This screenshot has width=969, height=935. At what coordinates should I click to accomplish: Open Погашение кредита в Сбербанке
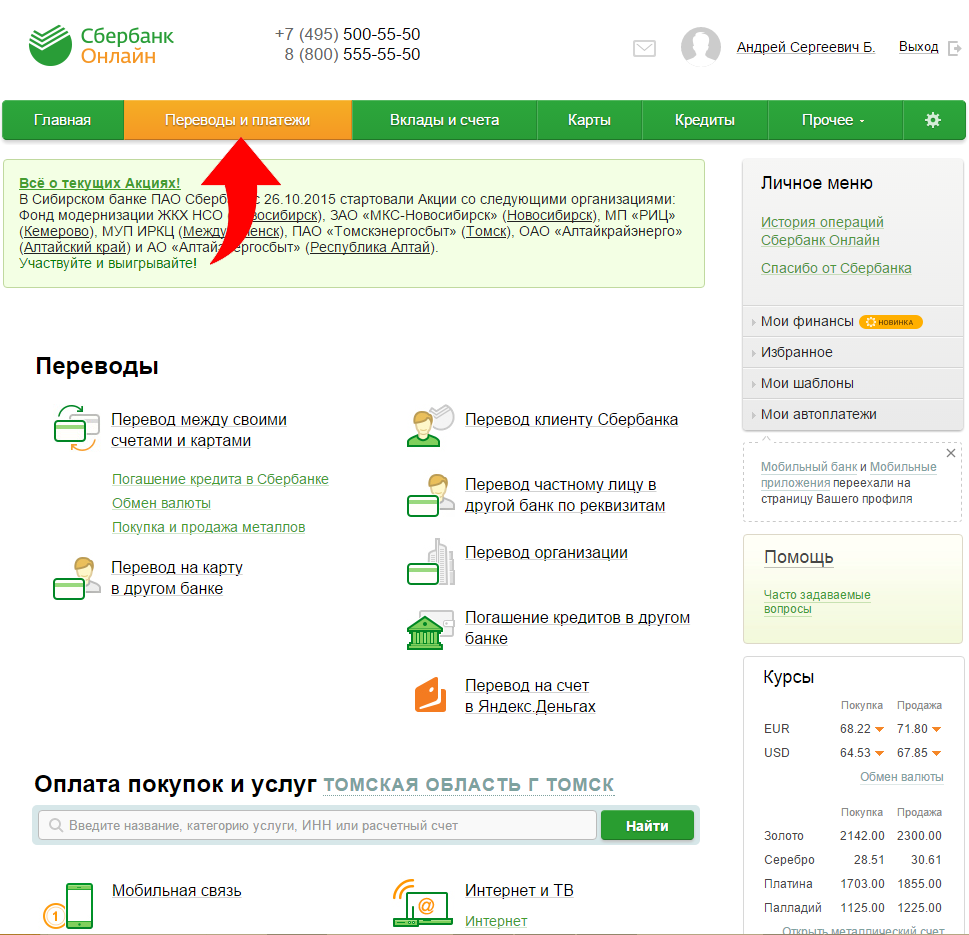tap(220, 480)
